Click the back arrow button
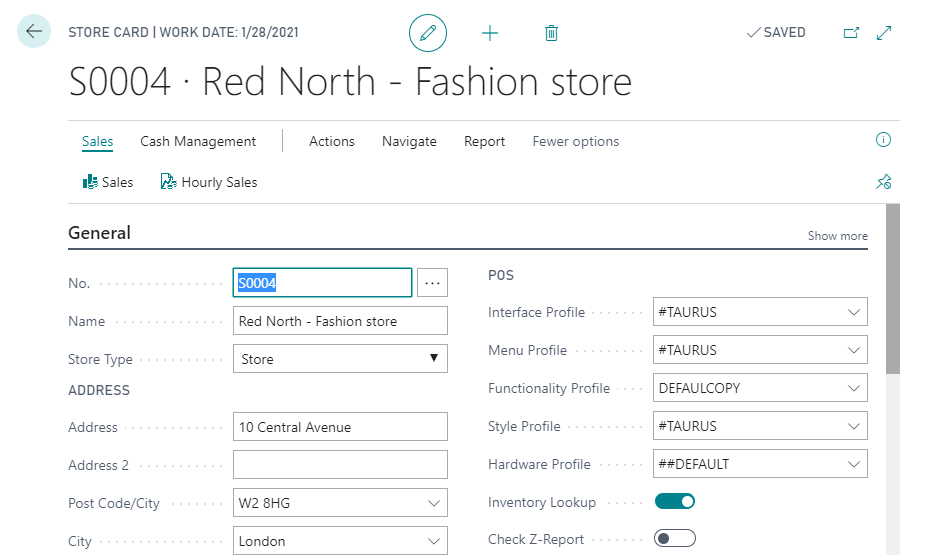This screenshot has height=555, width=929. (x=34, y=32)
